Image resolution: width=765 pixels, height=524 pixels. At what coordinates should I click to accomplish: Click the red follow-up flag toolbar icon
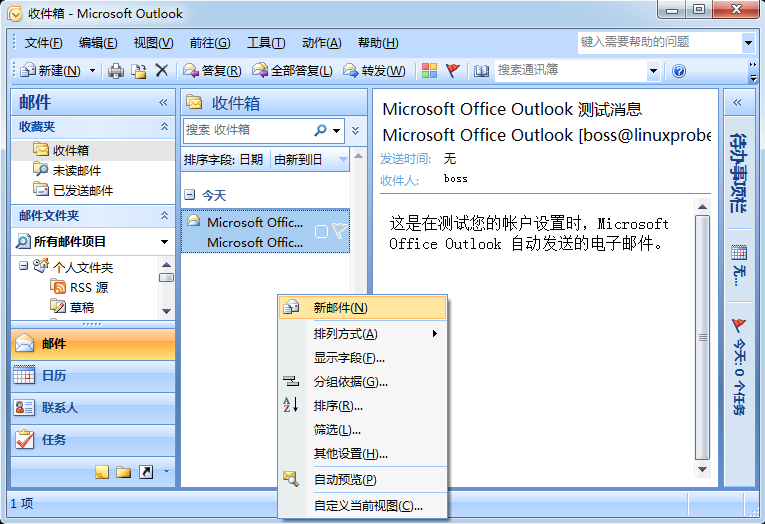pyautogui.click(x=452, y=71)
